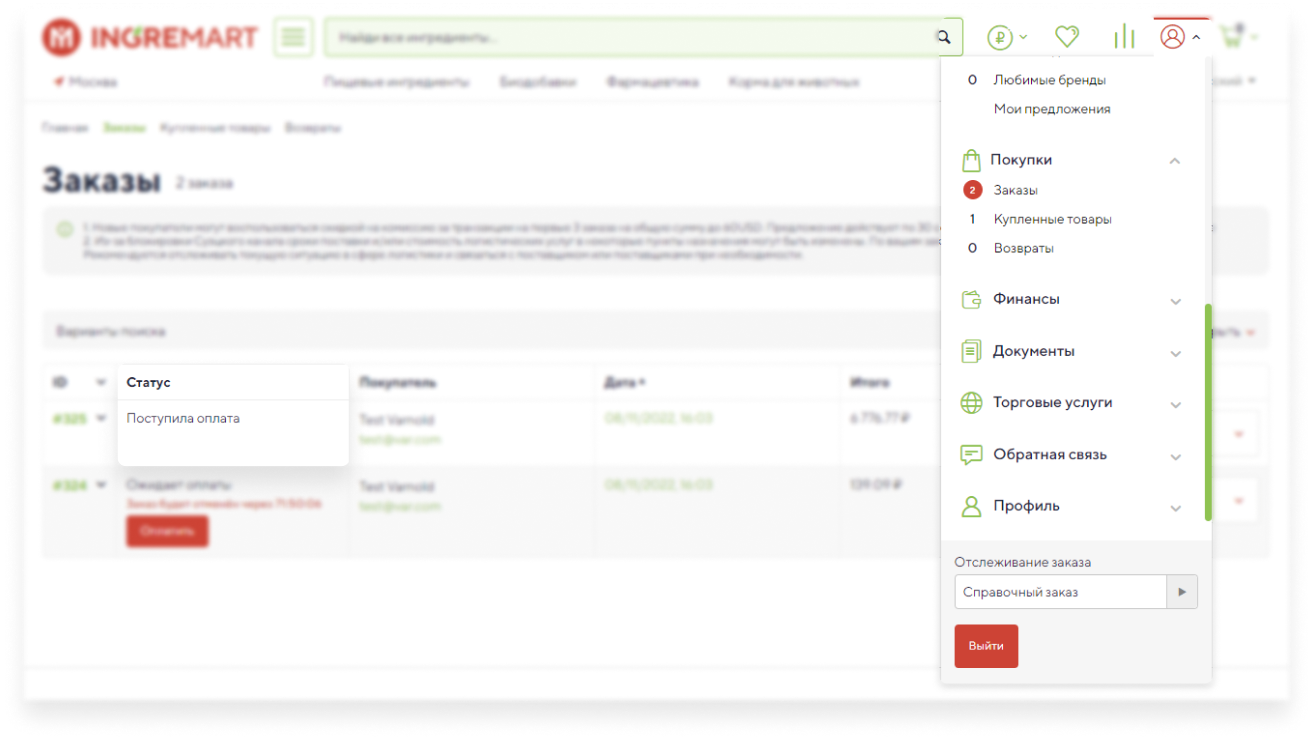The width and height of the screenshot is (1313, 740).
Task: Expand the Обратная связь section chevron
Action: click(x=1176, y=457)
